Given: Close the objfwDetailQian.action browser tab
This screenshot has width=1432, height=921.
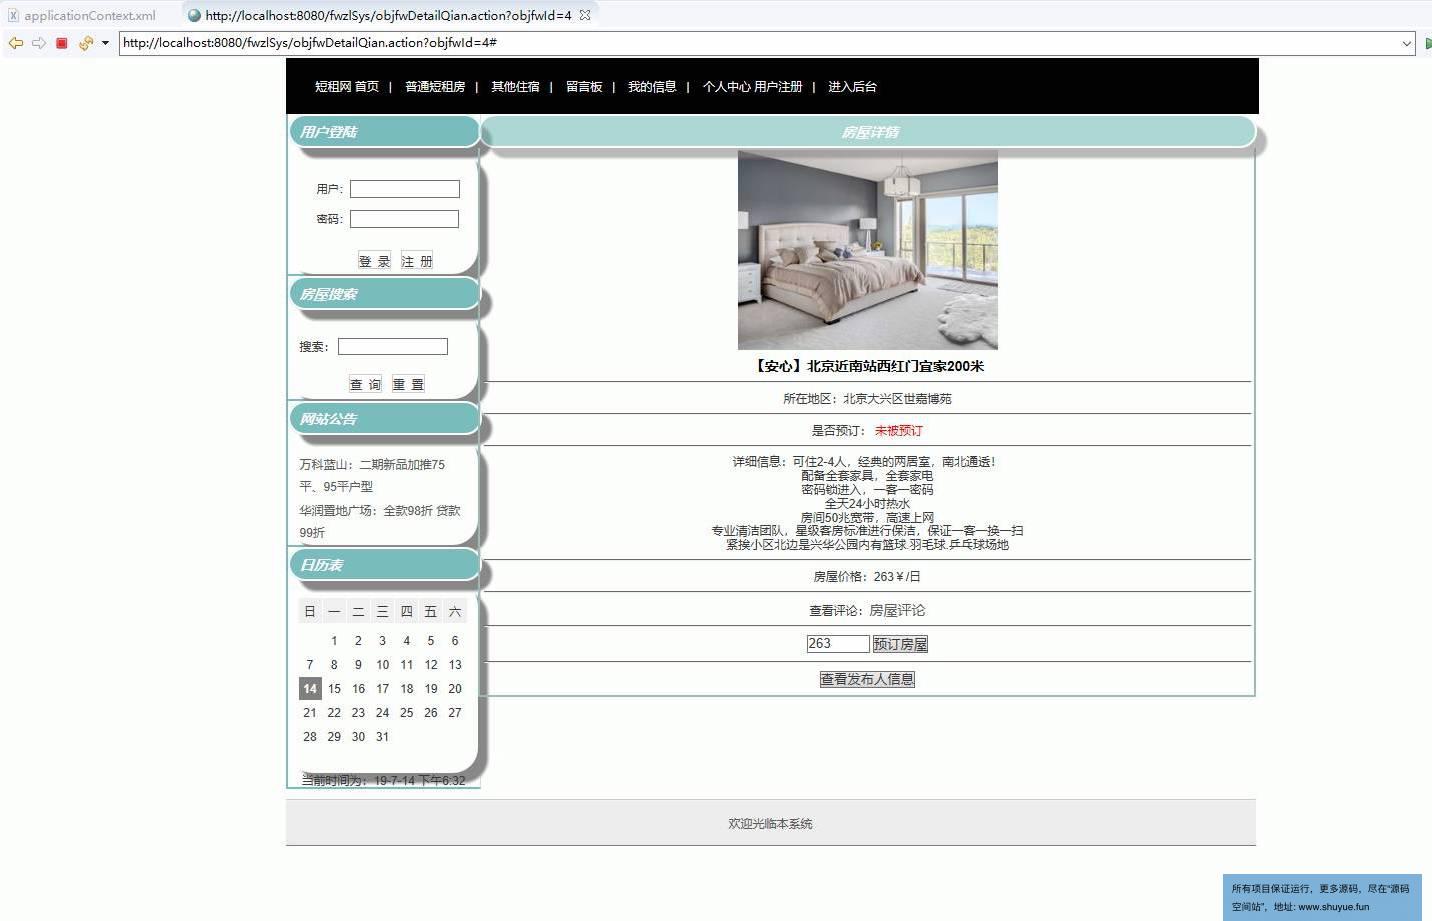Looking at the screenshot, I should (585, 15).
